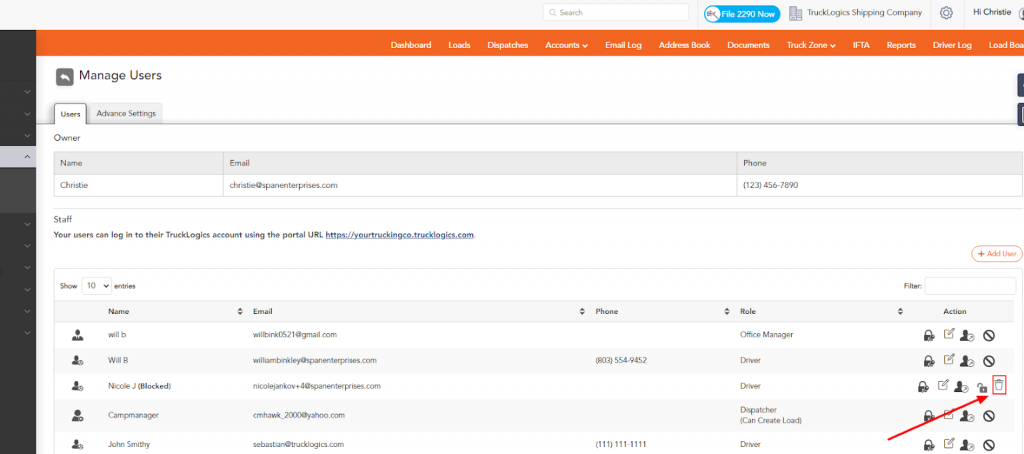Collapse the expanded sidebar section up-chevron
Viewport: 1024px width, 454px height.
coord(27,157)
